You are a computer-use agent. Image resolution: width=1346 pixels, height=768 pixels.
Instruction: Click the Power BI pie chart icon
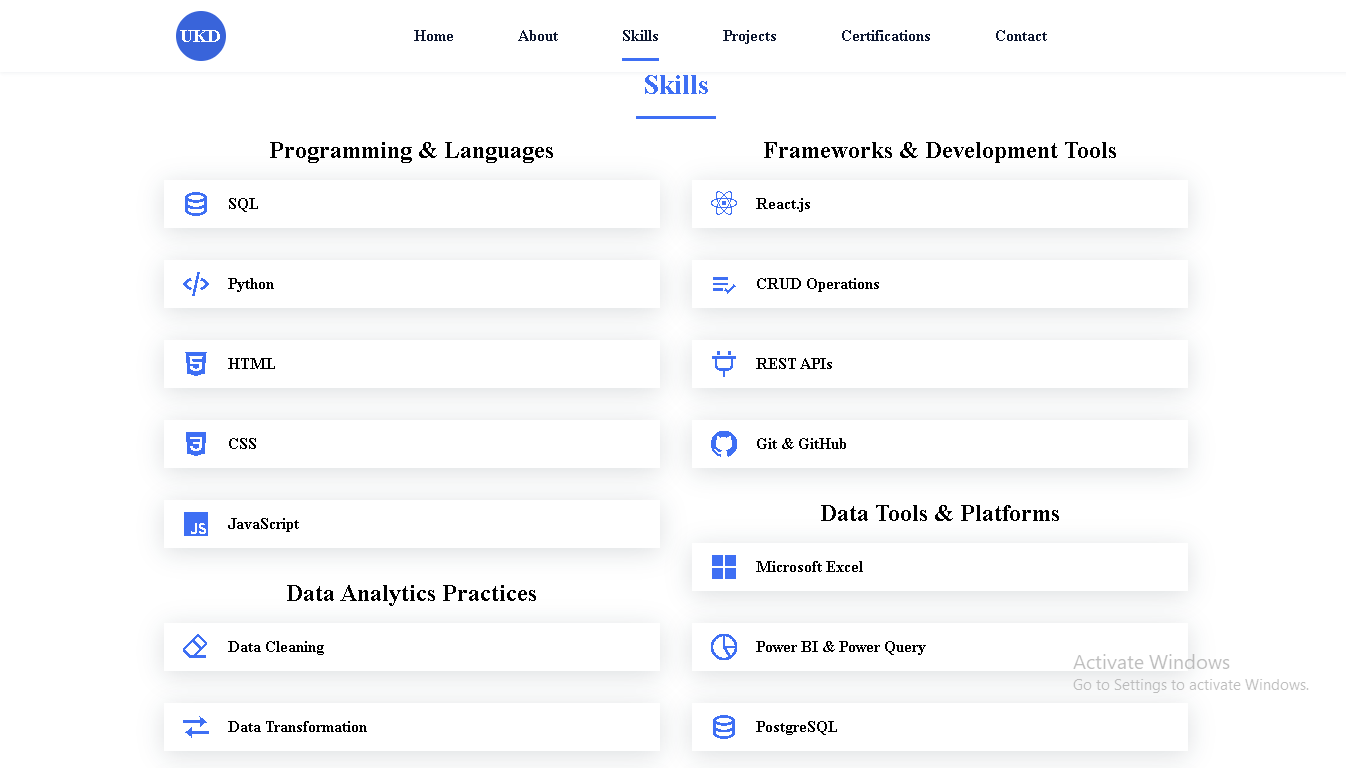tap(724, 647)
